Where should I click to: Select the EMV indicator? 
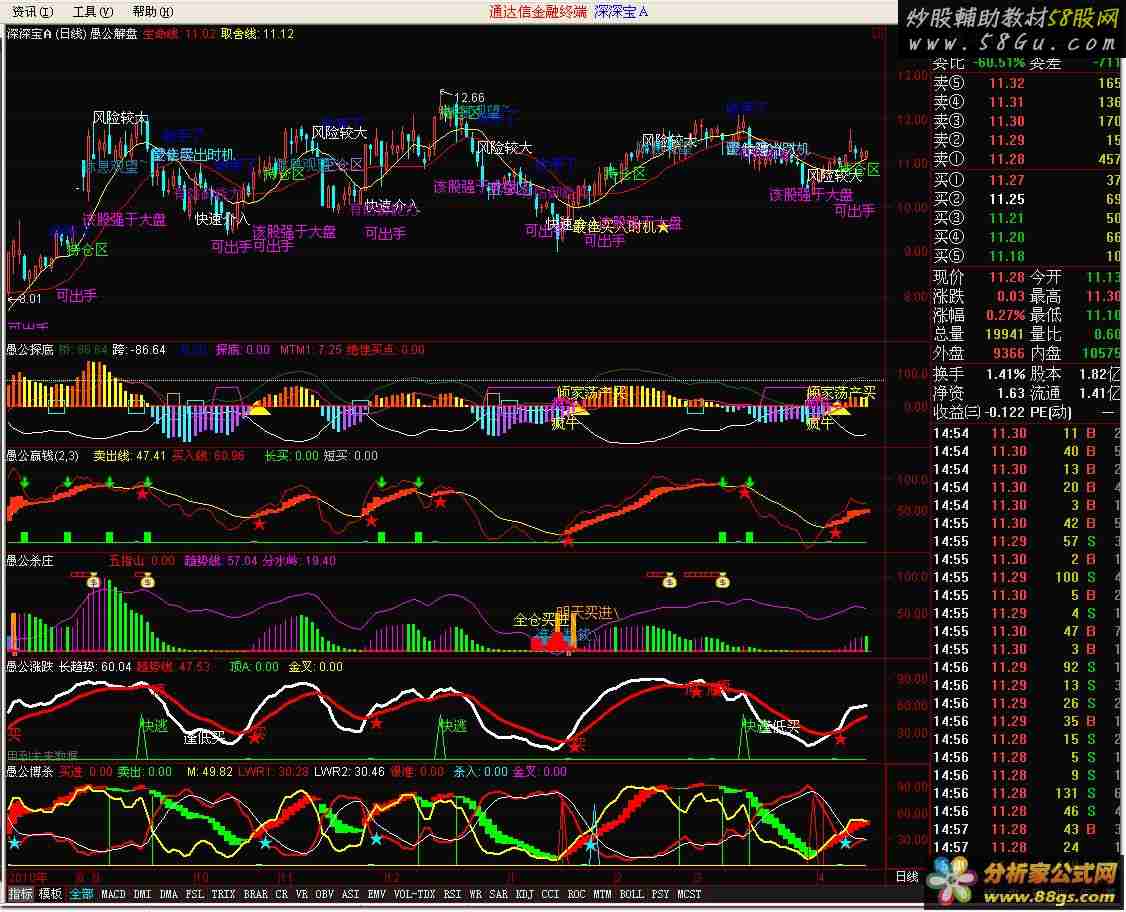[376, 894]
